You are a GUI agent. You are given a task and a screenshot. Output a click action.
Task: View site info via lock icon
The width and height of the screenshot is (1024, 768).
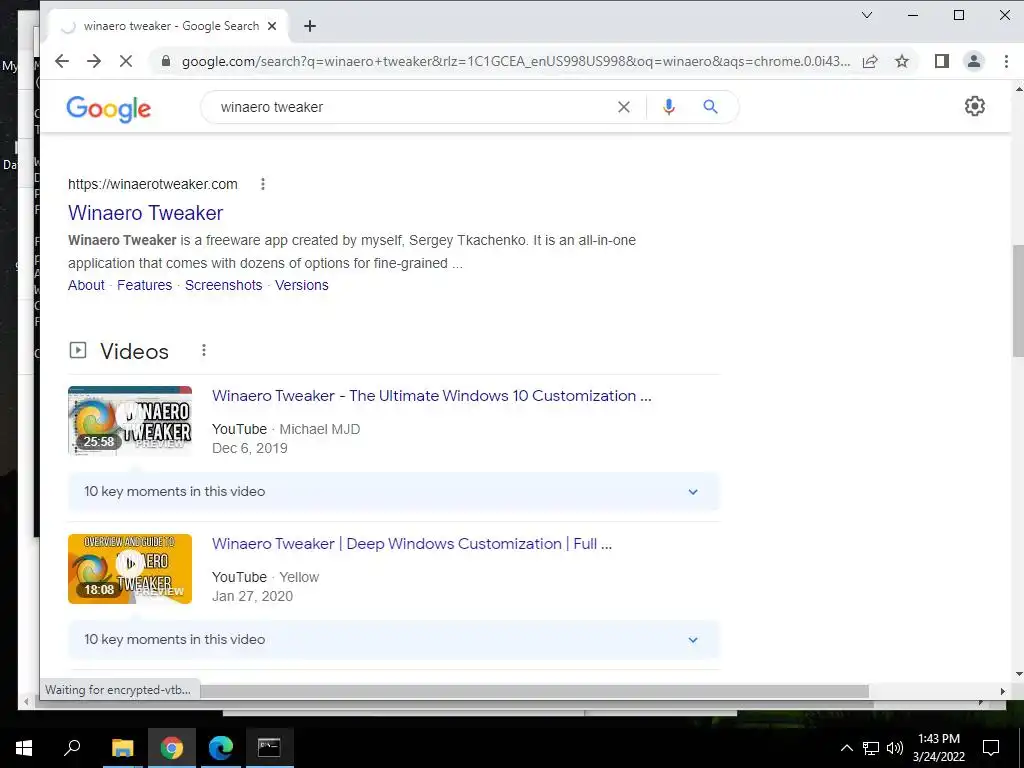[x=166, y=61]
